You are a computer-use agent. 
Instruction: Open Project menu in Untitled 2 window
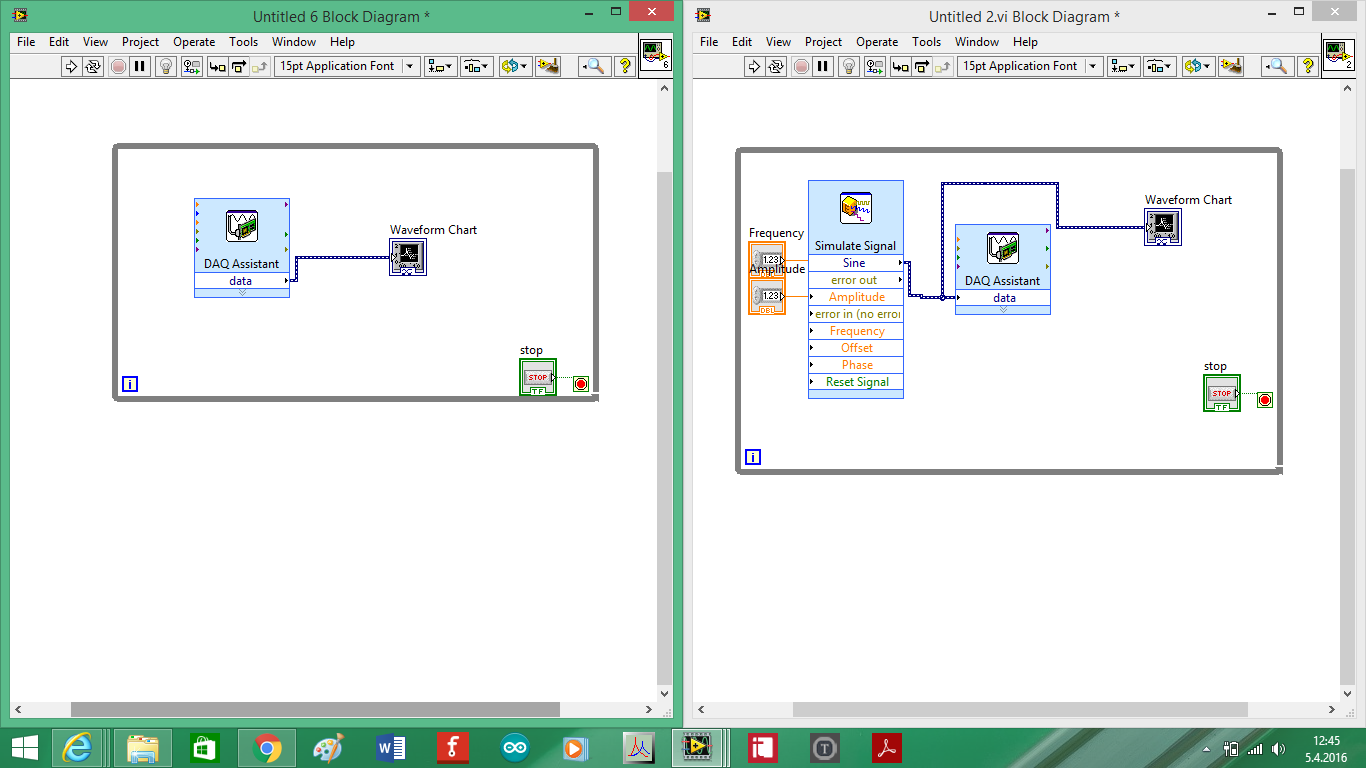click(823, 42)
